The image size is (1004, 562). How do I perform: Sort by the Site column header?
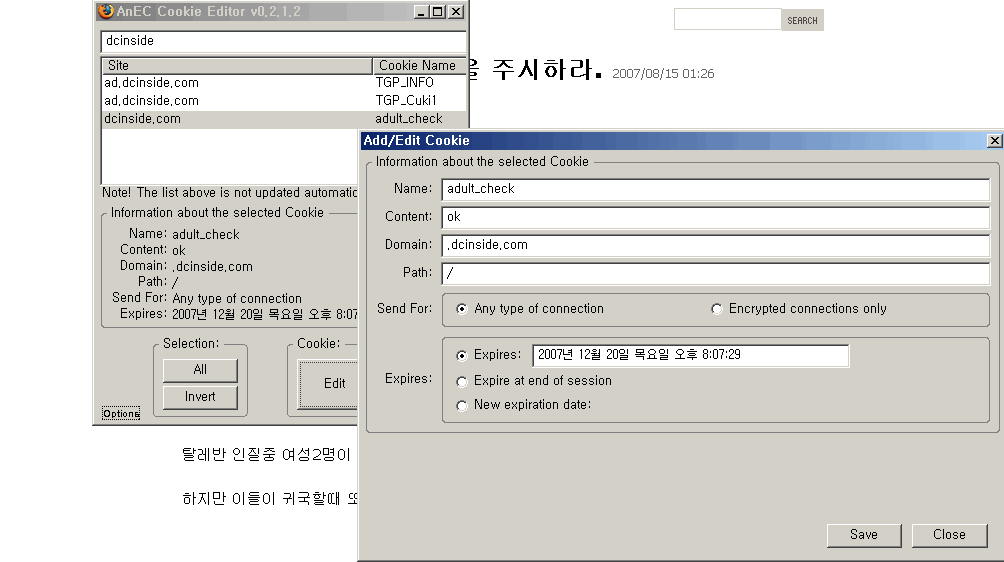pyautogui.click(x=237, y=65)
